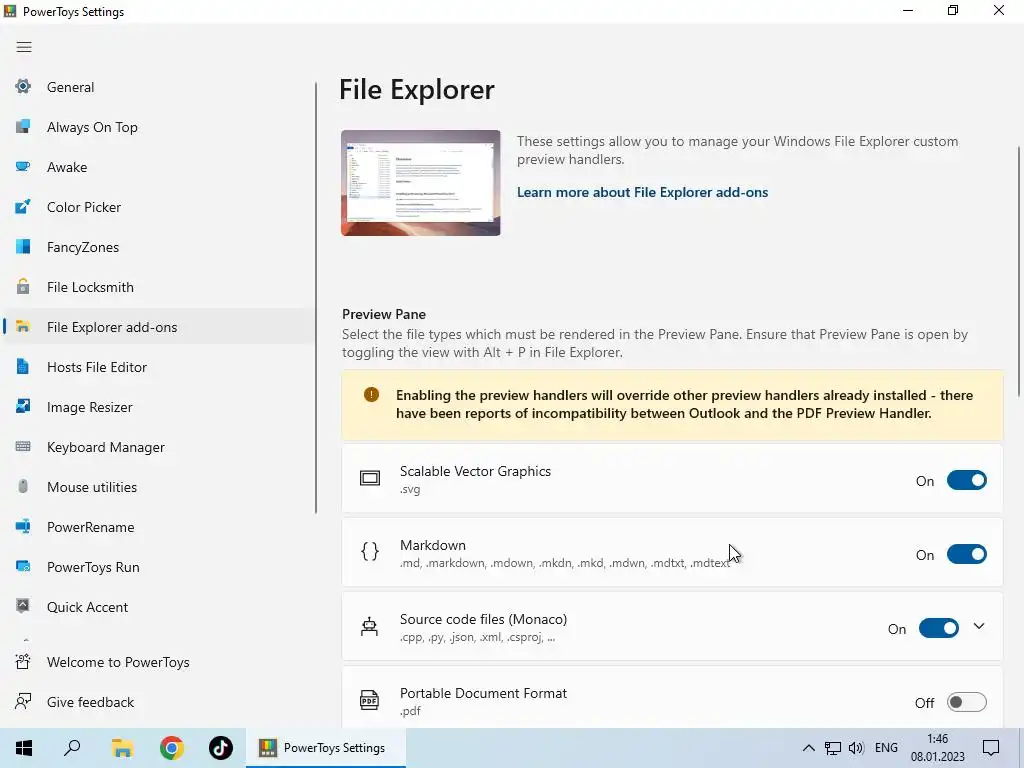The height and width of the screenshot is (768, 1024).
Task: Go to Keyboard Manager page
Action: [x=159, y=447]
